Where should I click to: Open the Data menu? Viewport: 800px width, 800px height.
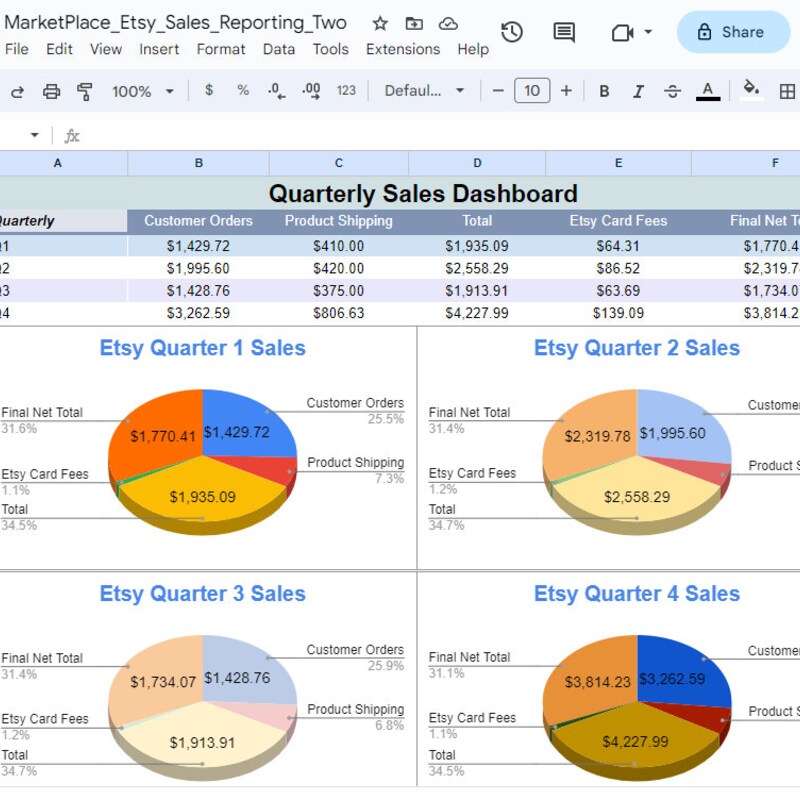(x=279, y=49)
